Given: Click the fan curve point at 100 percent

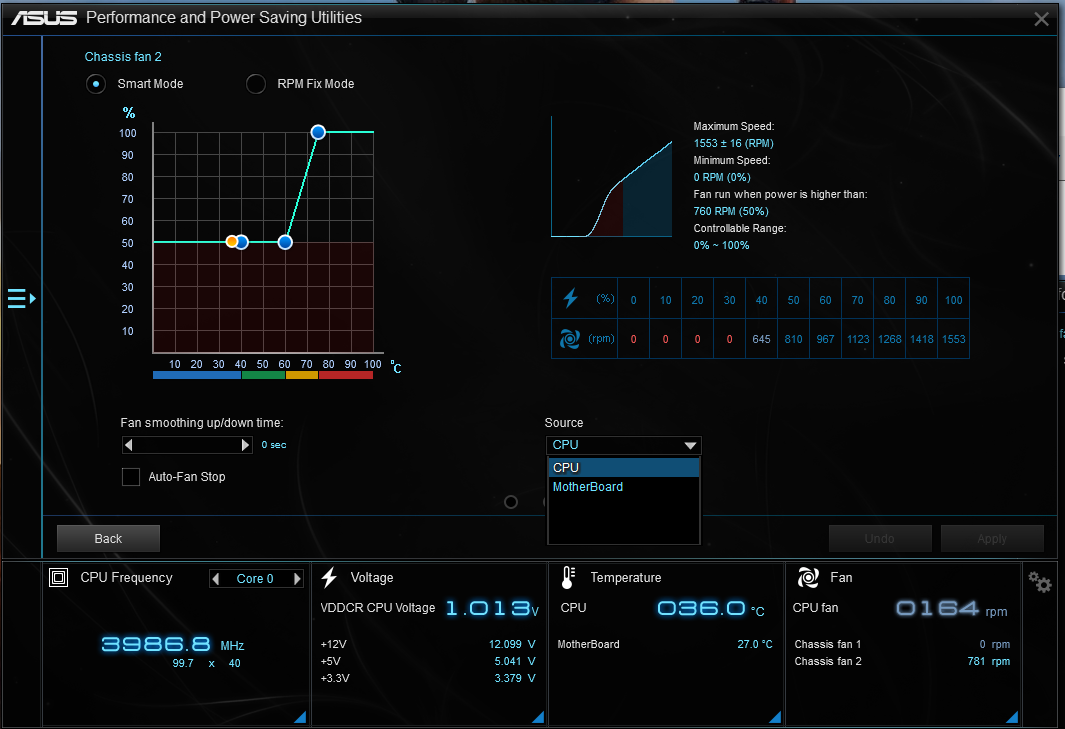Looking at the screenshot, I should coord(318,132).
